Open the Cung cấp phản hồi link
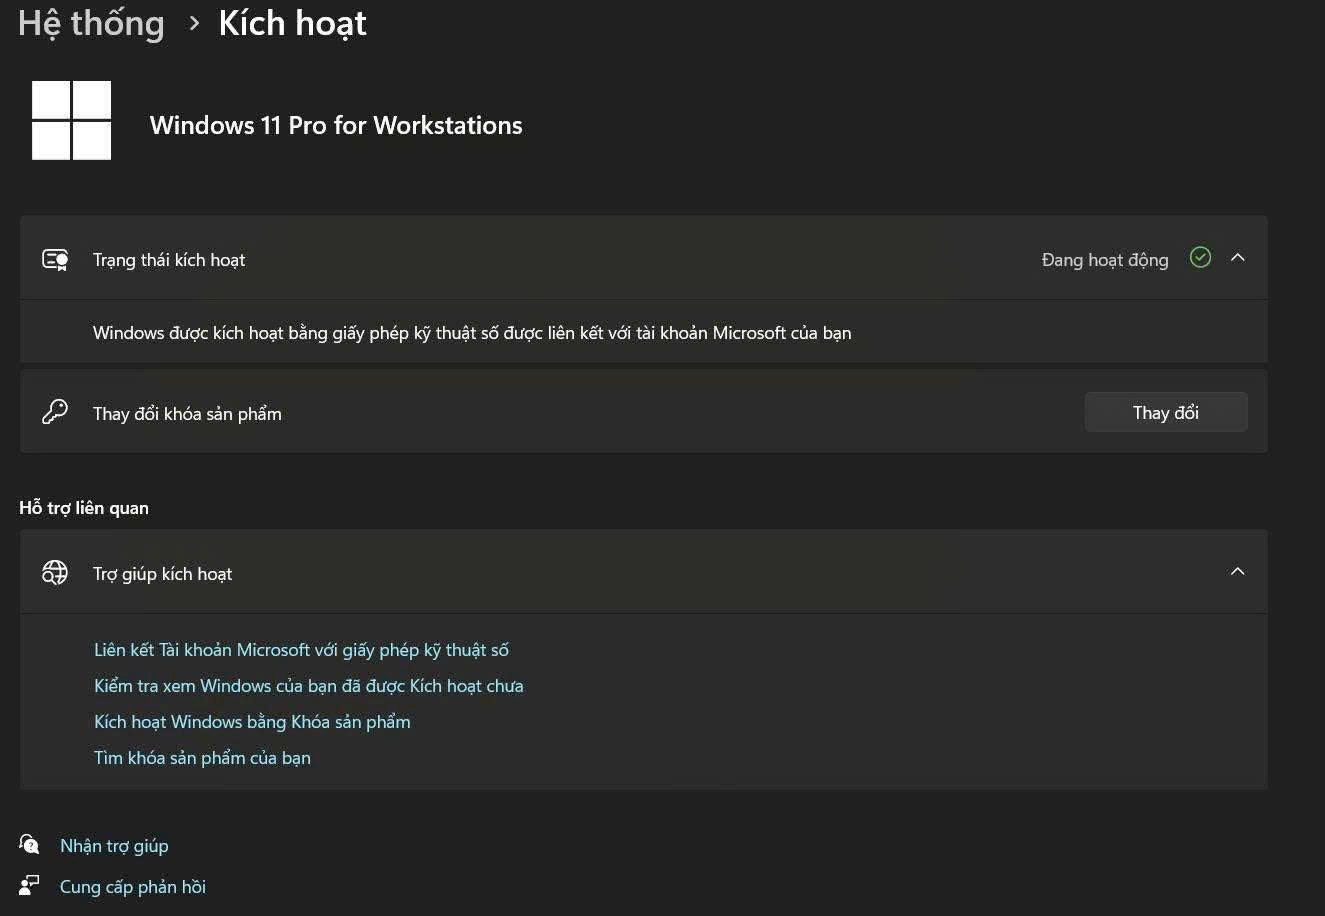1325x916 pixels. tap(133, 887)
